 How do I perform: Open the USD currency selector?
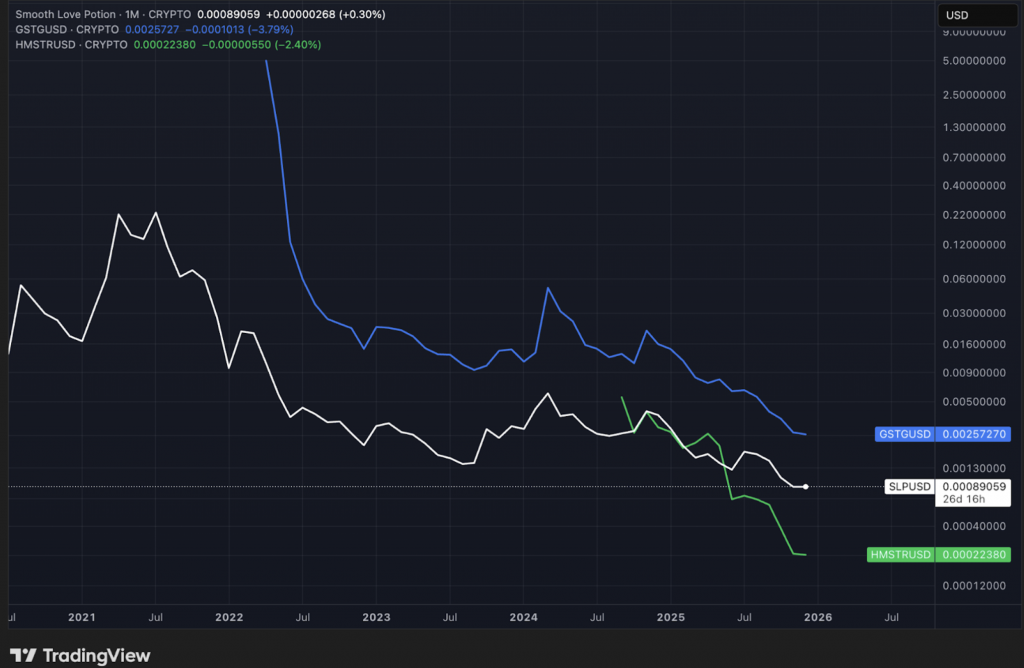coord(977,15)
